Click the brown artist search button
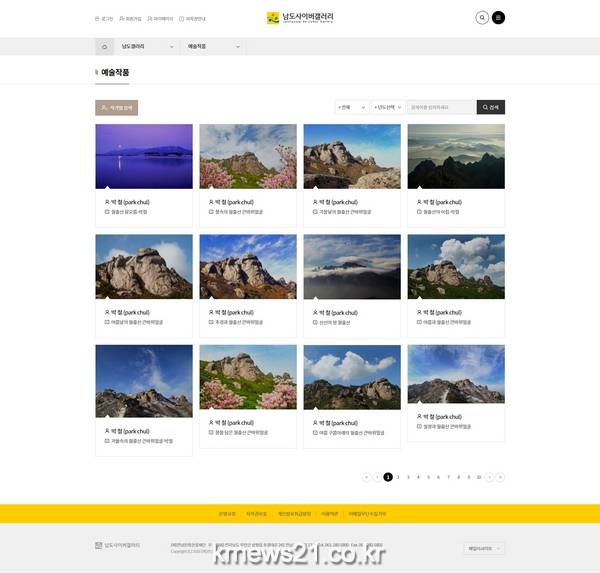The image size is (600, 573). 116,107
